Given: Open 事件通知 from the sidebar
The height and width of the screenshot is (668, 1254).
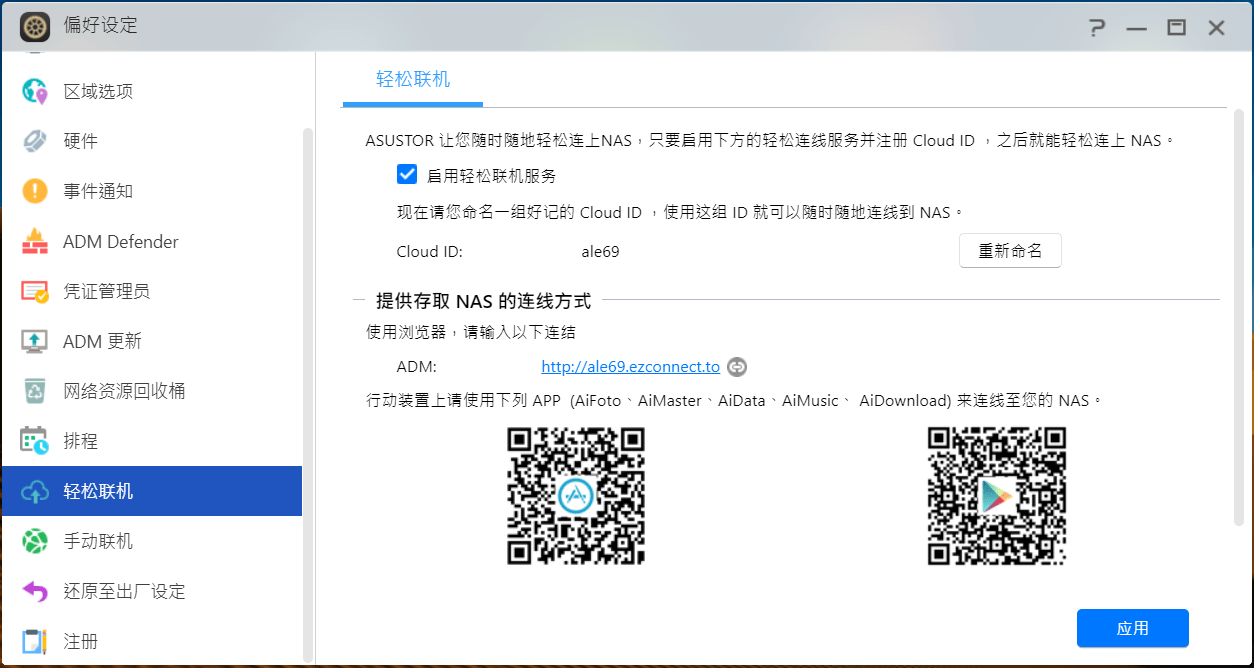Looking at the screenshot, I should (x=33, y=190).
